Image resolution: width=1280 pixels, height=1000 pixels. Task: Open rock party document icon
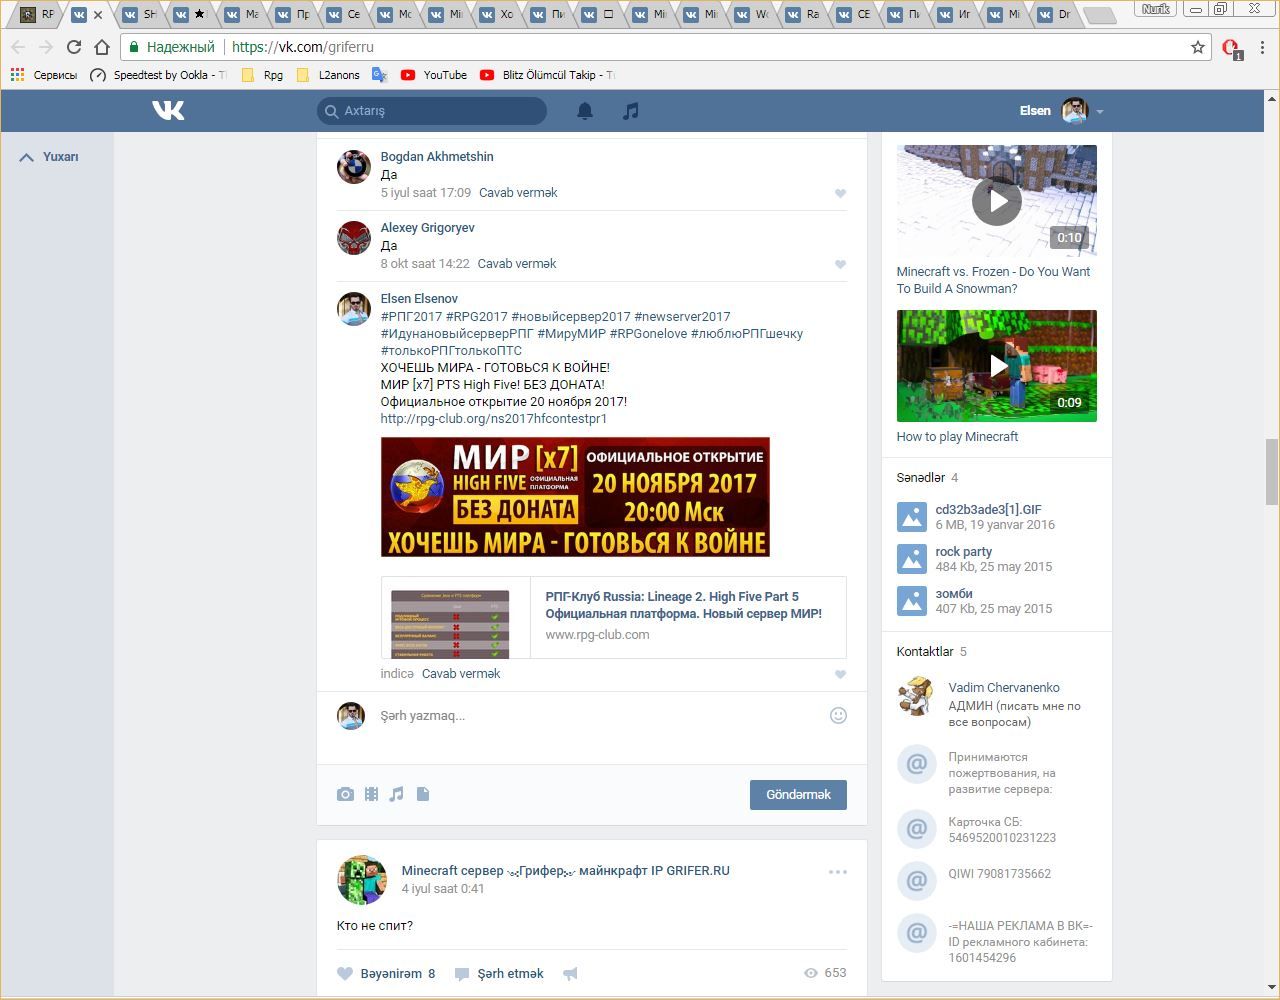(x=911, y=559)
